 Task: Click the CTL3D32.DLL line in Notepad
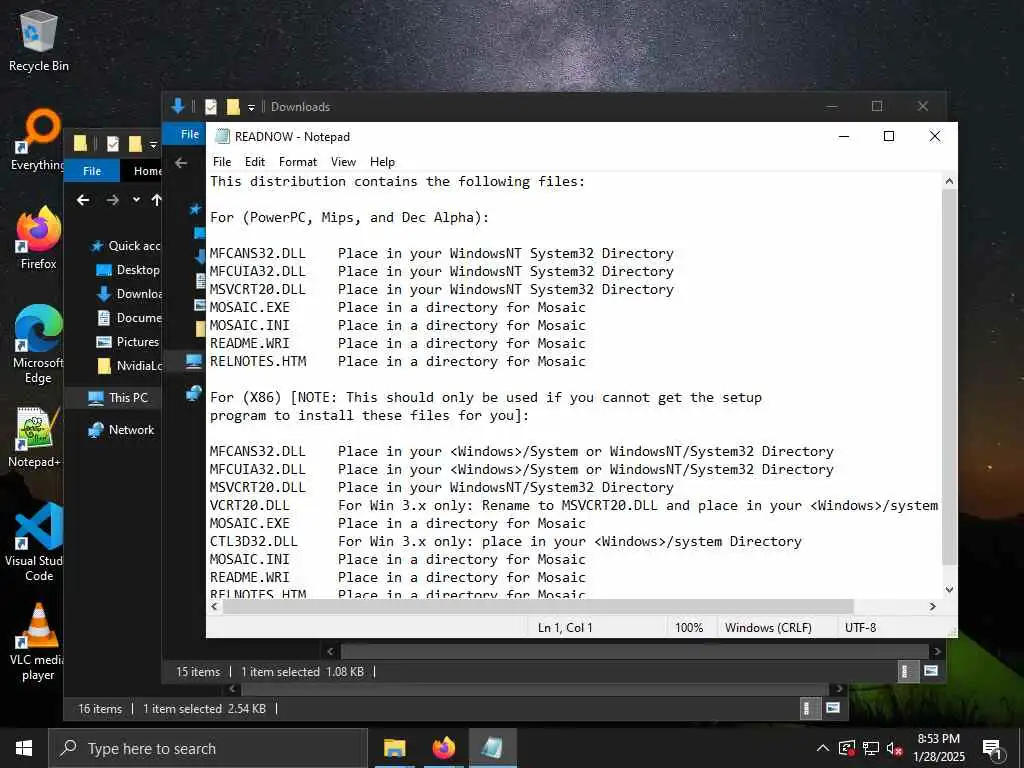click(505, 541)
